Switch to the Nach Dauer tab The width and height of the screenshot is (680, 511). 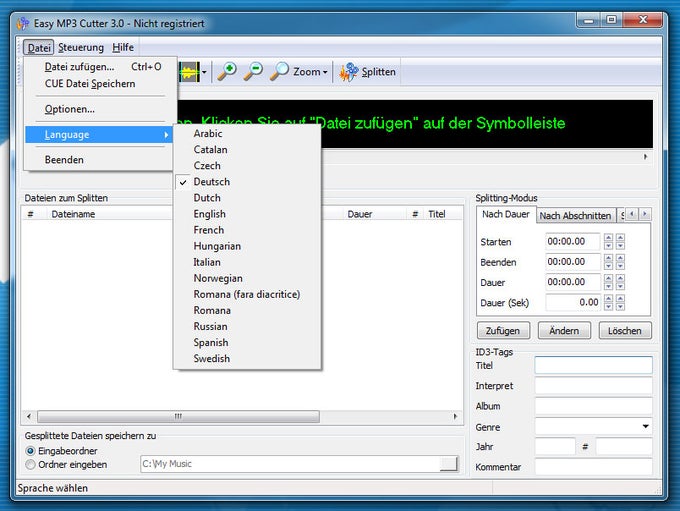(506, 214)
